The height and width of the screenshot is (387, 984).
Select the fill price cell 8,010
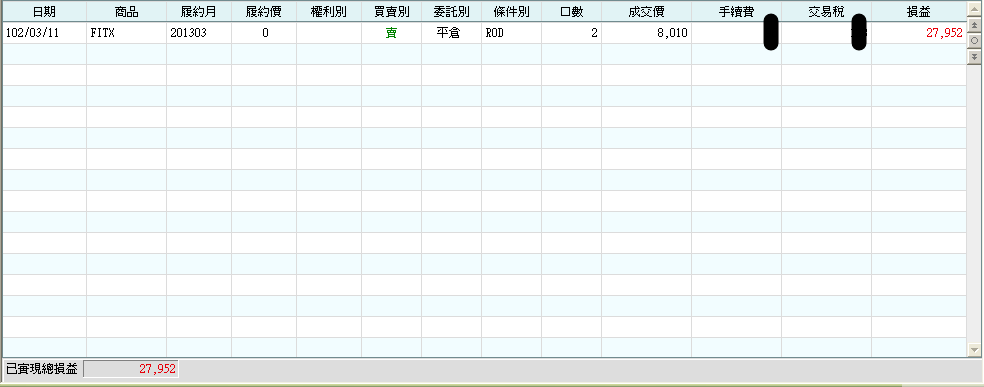click(646, 33)
